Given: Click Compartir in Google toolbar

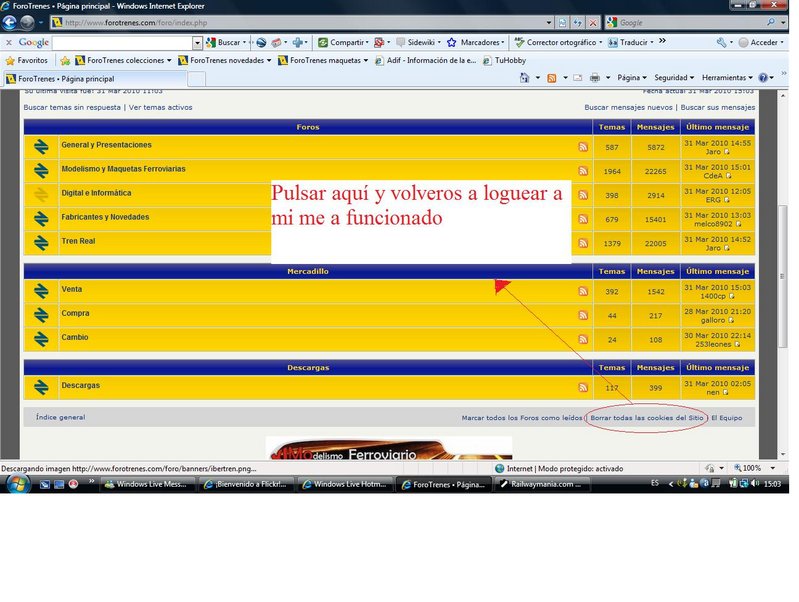Looking at the screenshot, I should (x=343, y=42).
